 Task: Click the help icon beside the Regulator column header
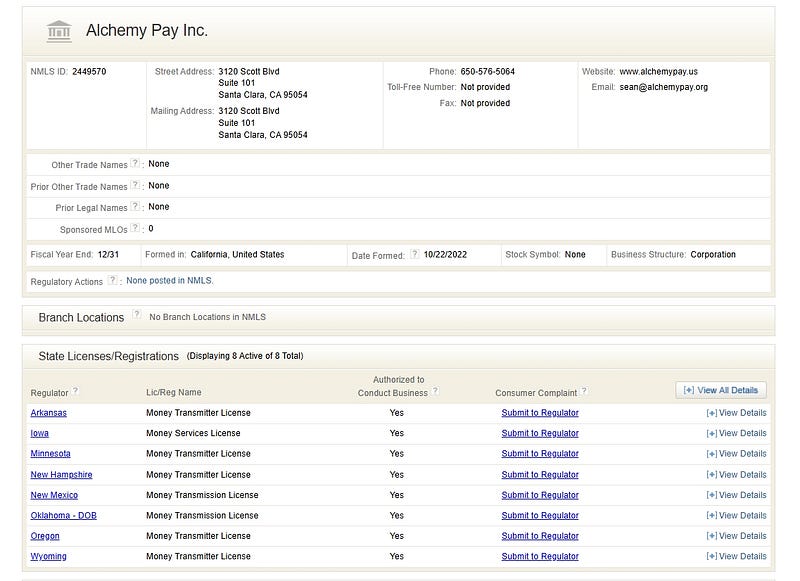(76, 391)
